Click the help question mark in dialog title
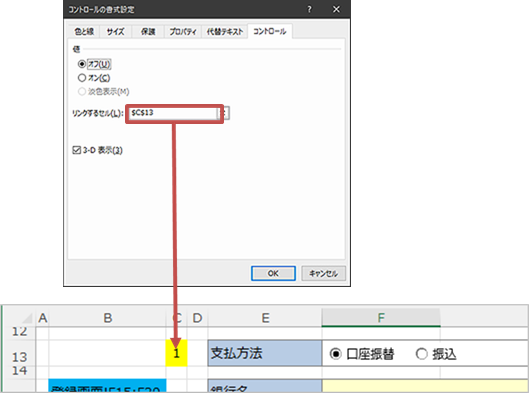The height and width of the screenshot is (393, 529). (309, 9)
